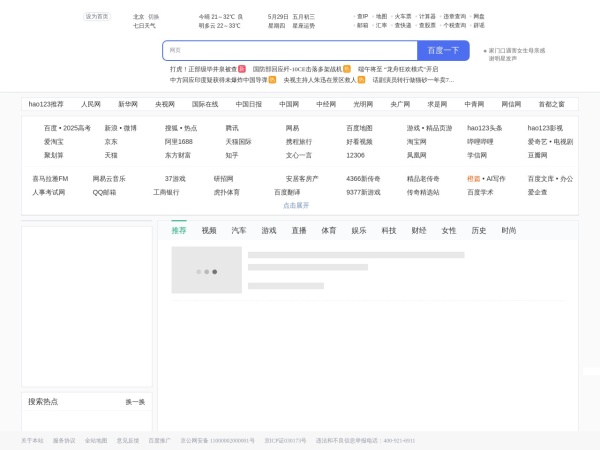Screen dimensions: 600x450
Task: Switch to the 游戏 feed tab
Action: [269, 230]
